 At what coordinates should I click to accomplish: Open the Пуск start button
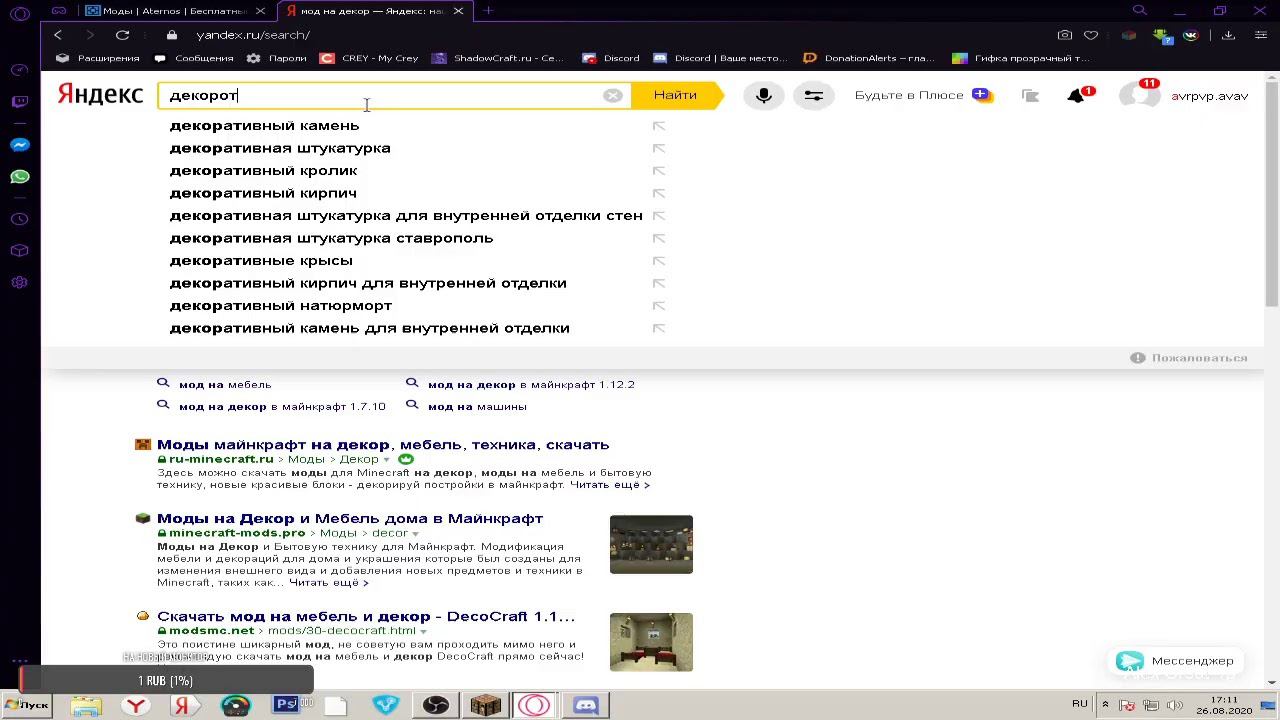[26, 705]
